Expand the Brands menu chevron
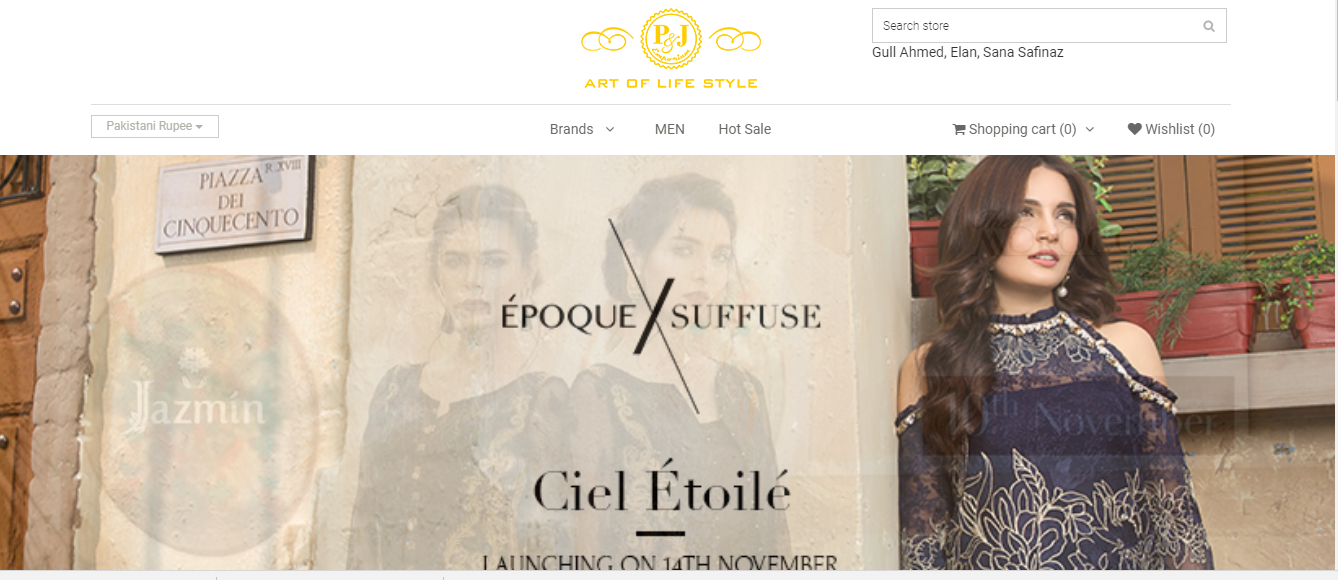The image size is (1338, 580). tap(610, 129)
